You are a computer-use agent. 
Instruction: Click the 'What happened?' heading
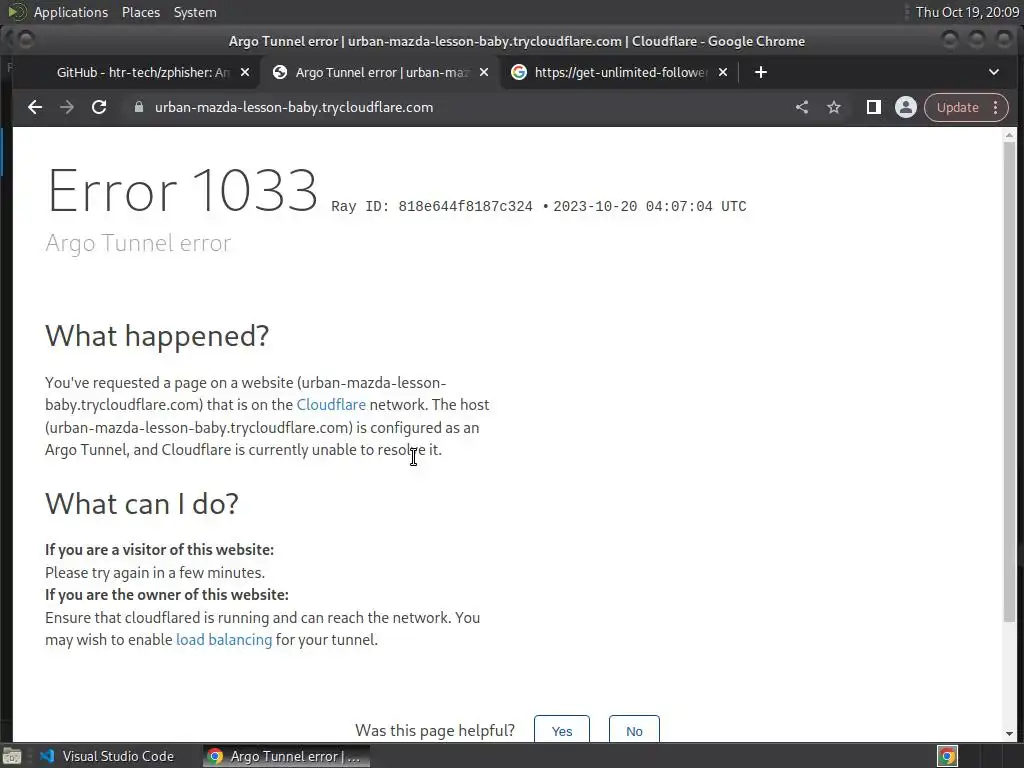point(157,336)
